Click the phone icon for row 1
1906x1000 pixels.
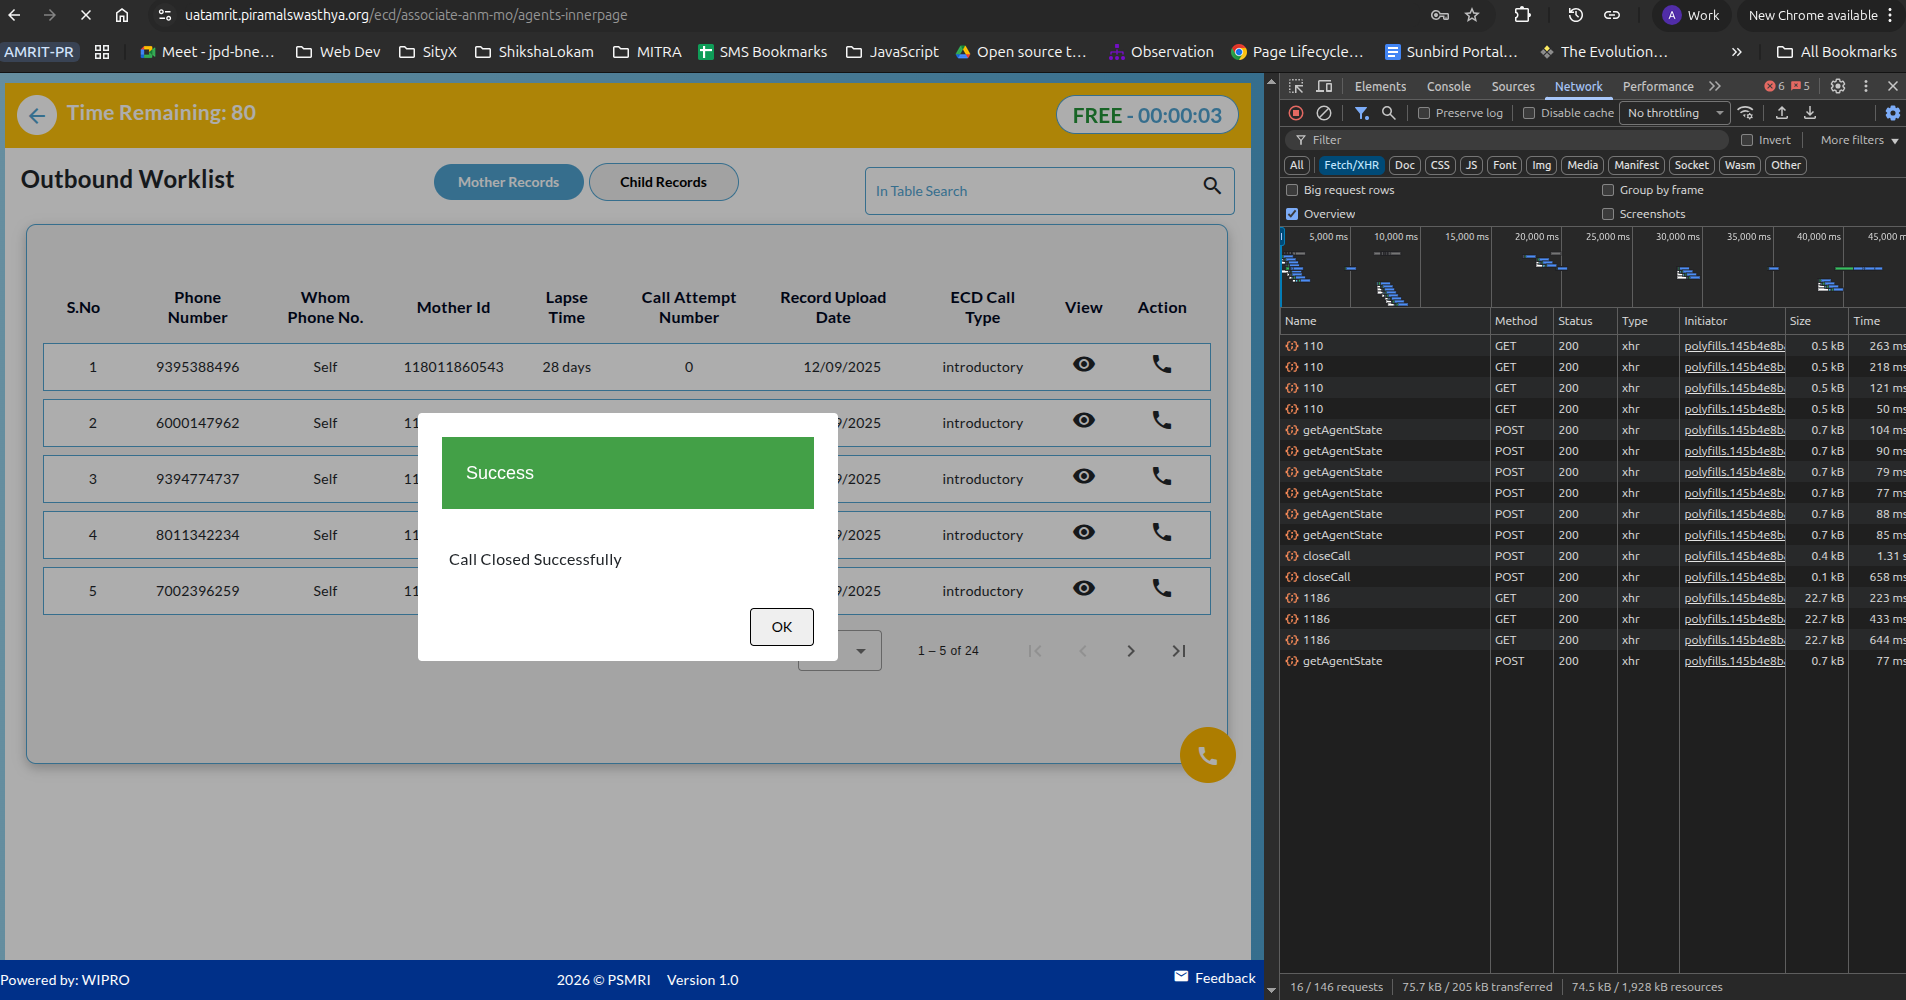point(1161,365)
